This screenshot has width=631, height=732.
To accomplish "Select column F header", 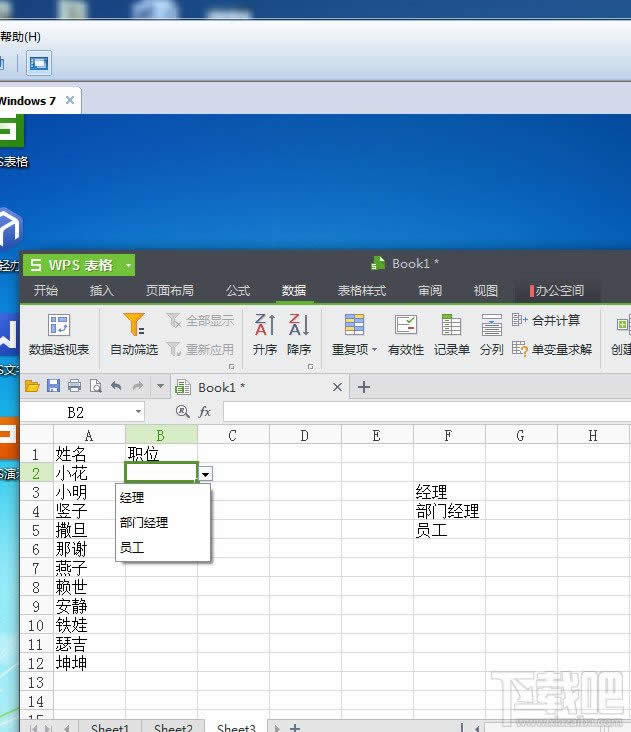I will tap(449, 435).
